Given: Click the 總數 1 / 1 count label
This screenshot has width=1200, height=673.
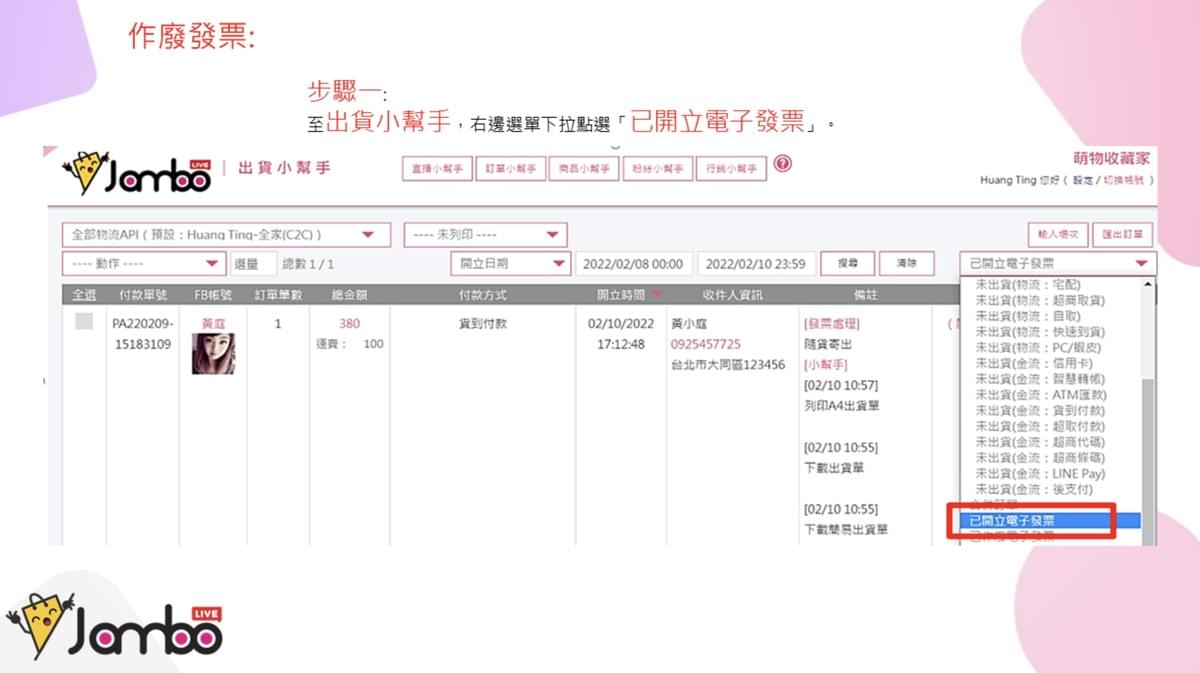Looking at the screenshot, I should (x=308, y=264).
